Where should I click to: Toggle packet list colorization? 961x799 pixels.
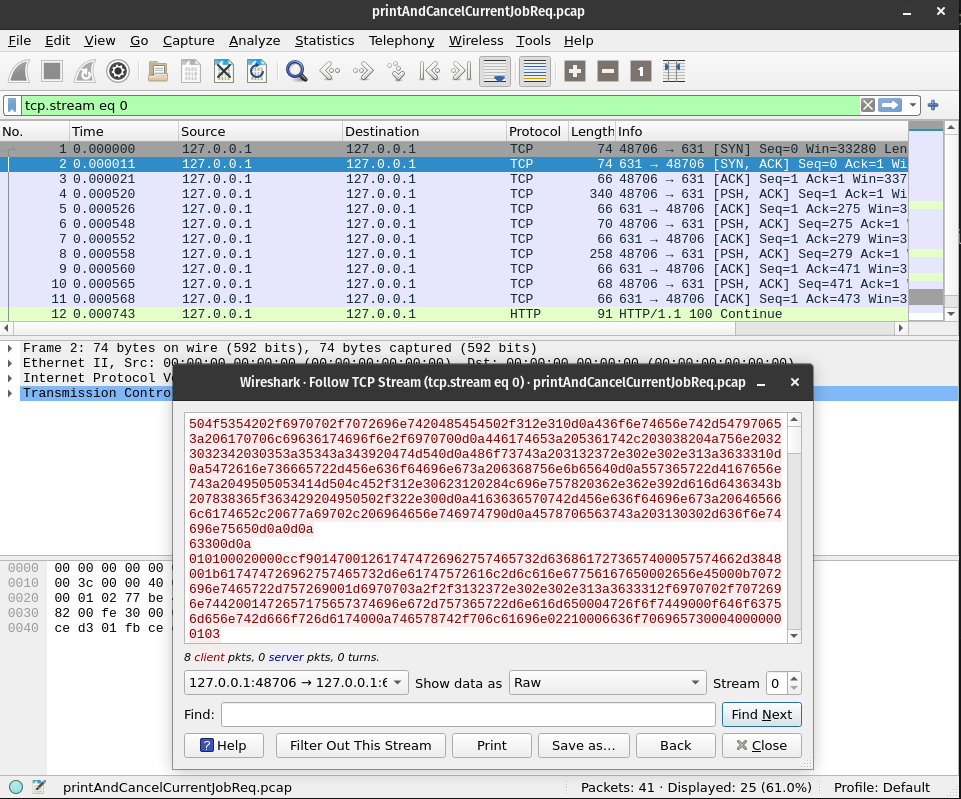(x=535, y=71)
